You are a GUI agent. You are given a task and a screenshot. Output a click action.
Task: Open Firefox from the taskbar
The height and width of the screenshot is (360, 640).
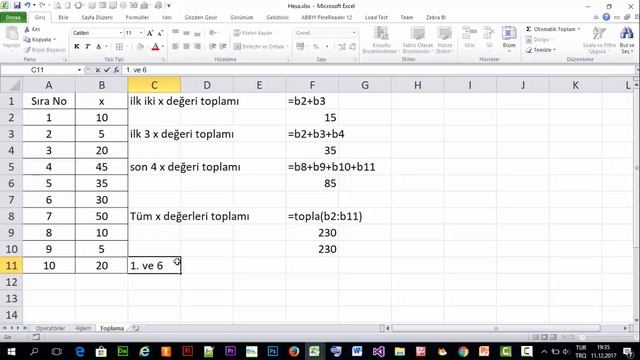click(294, 351)
